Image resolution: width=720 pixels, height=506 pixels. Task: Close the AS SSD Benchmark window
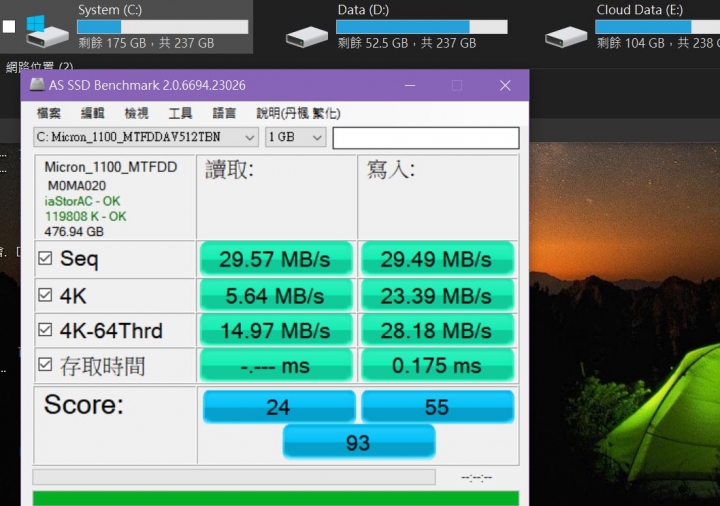(x=505, y=85)
